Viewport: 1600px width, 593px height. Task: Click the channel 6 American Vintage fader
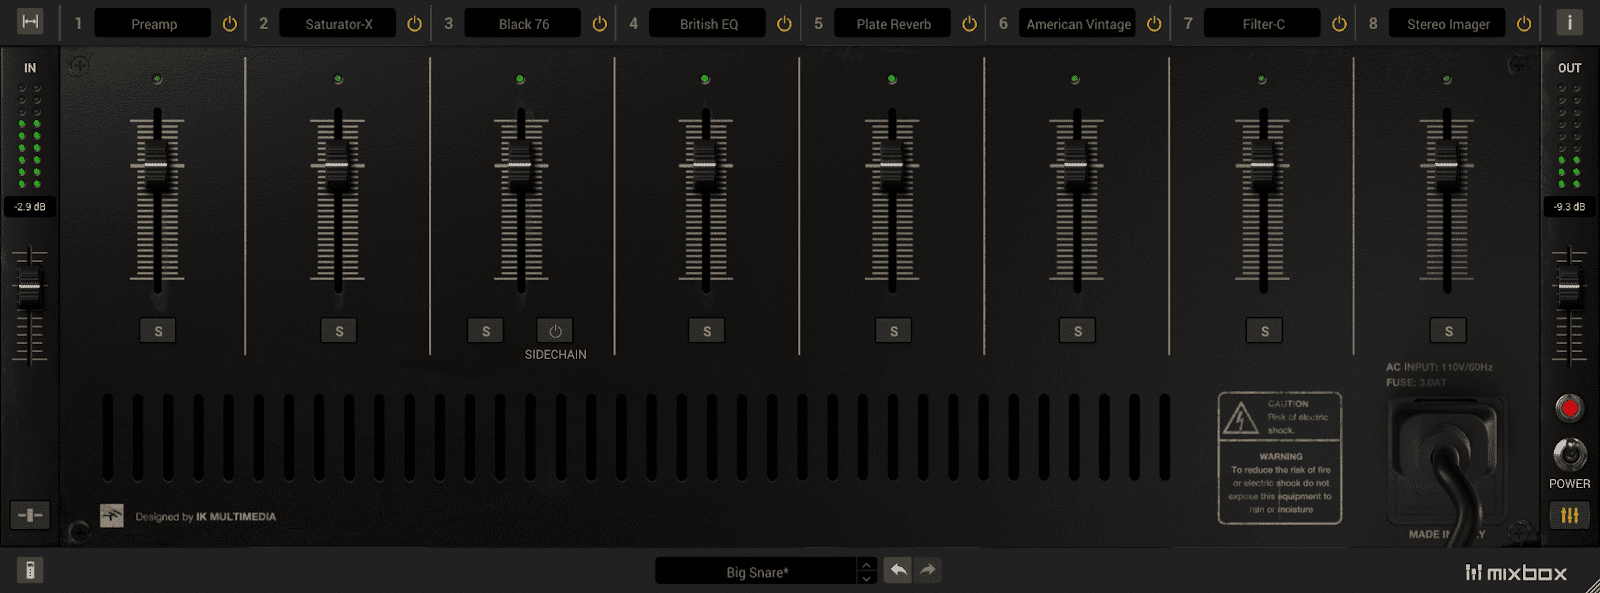pos(1076,164)
